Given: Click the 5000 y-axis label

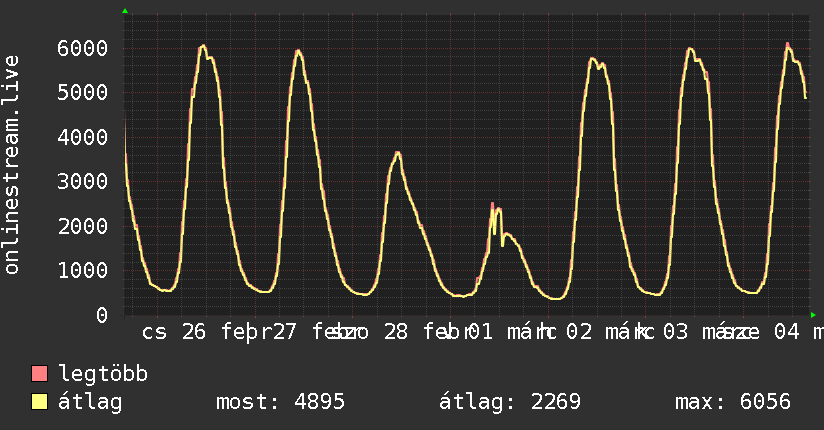Looking at the screenshot, I should [x=83, y=93].
